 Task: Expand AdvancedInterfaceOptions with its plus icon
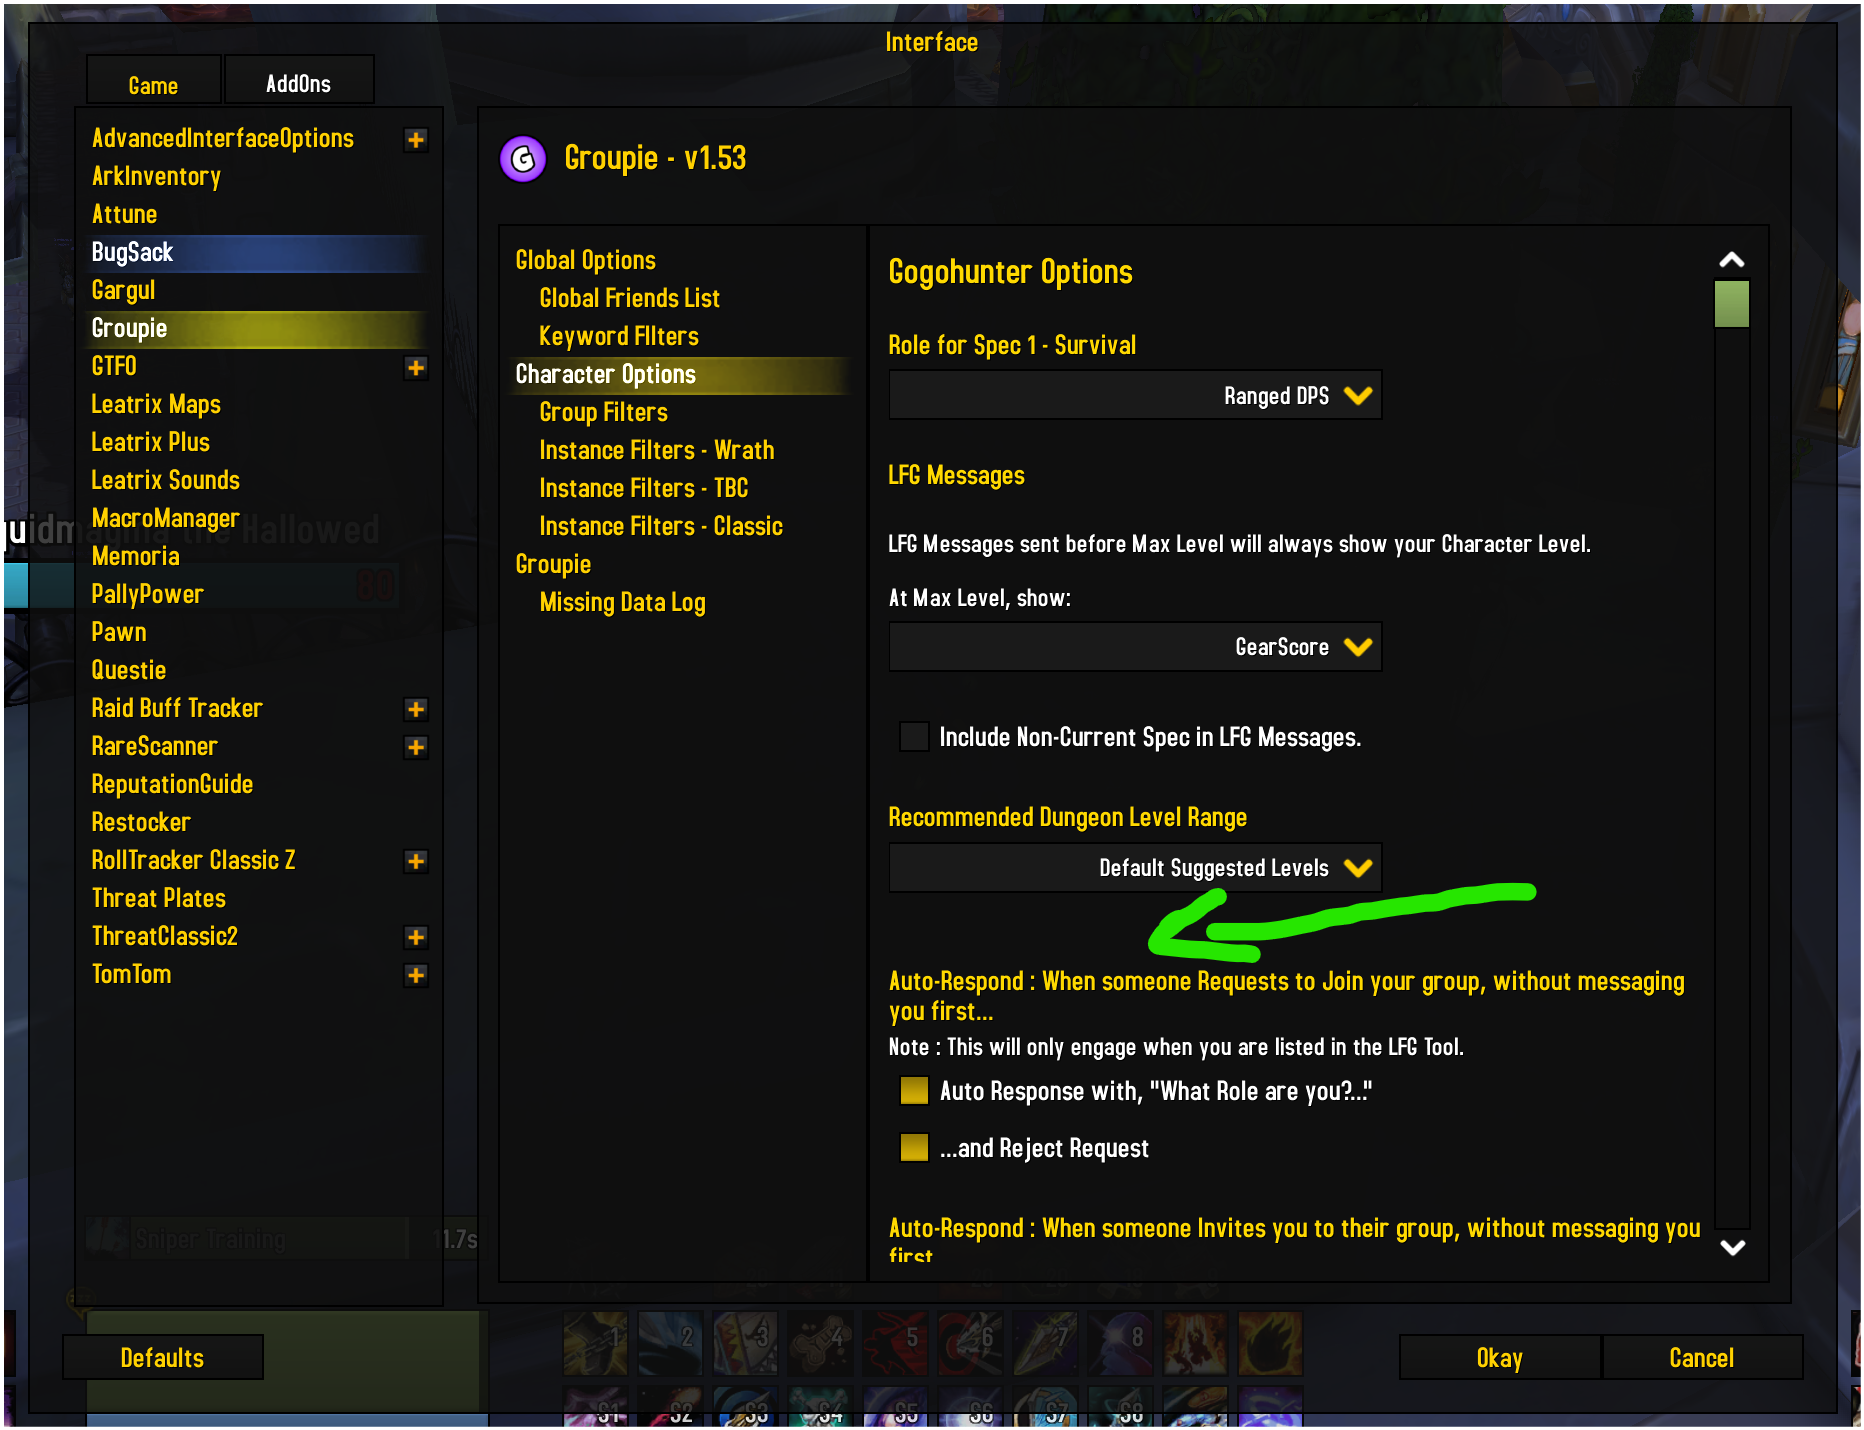(x=416, y=139)
